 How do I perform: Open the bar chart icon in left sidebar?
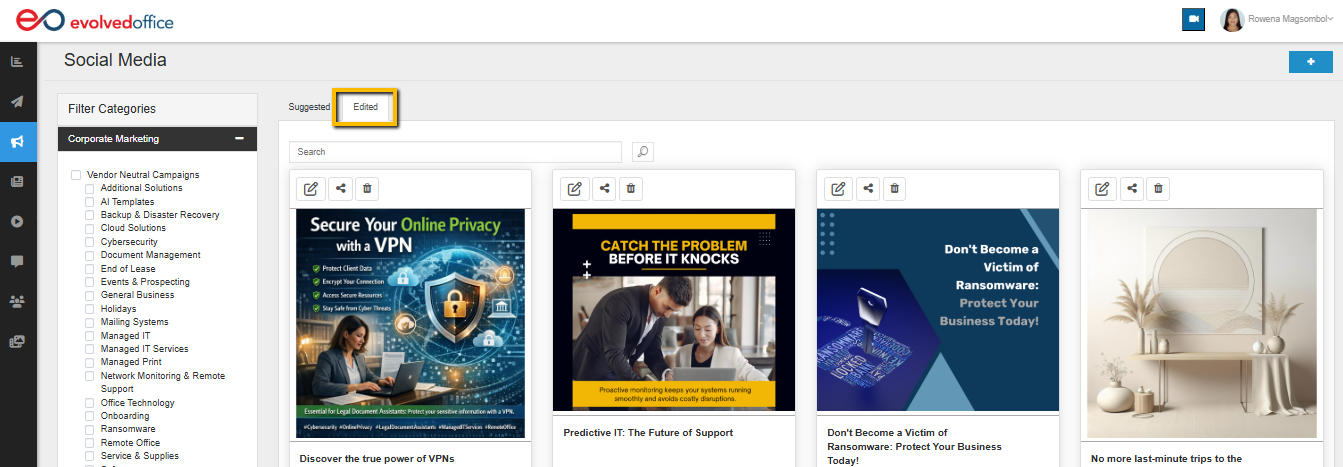17,61
